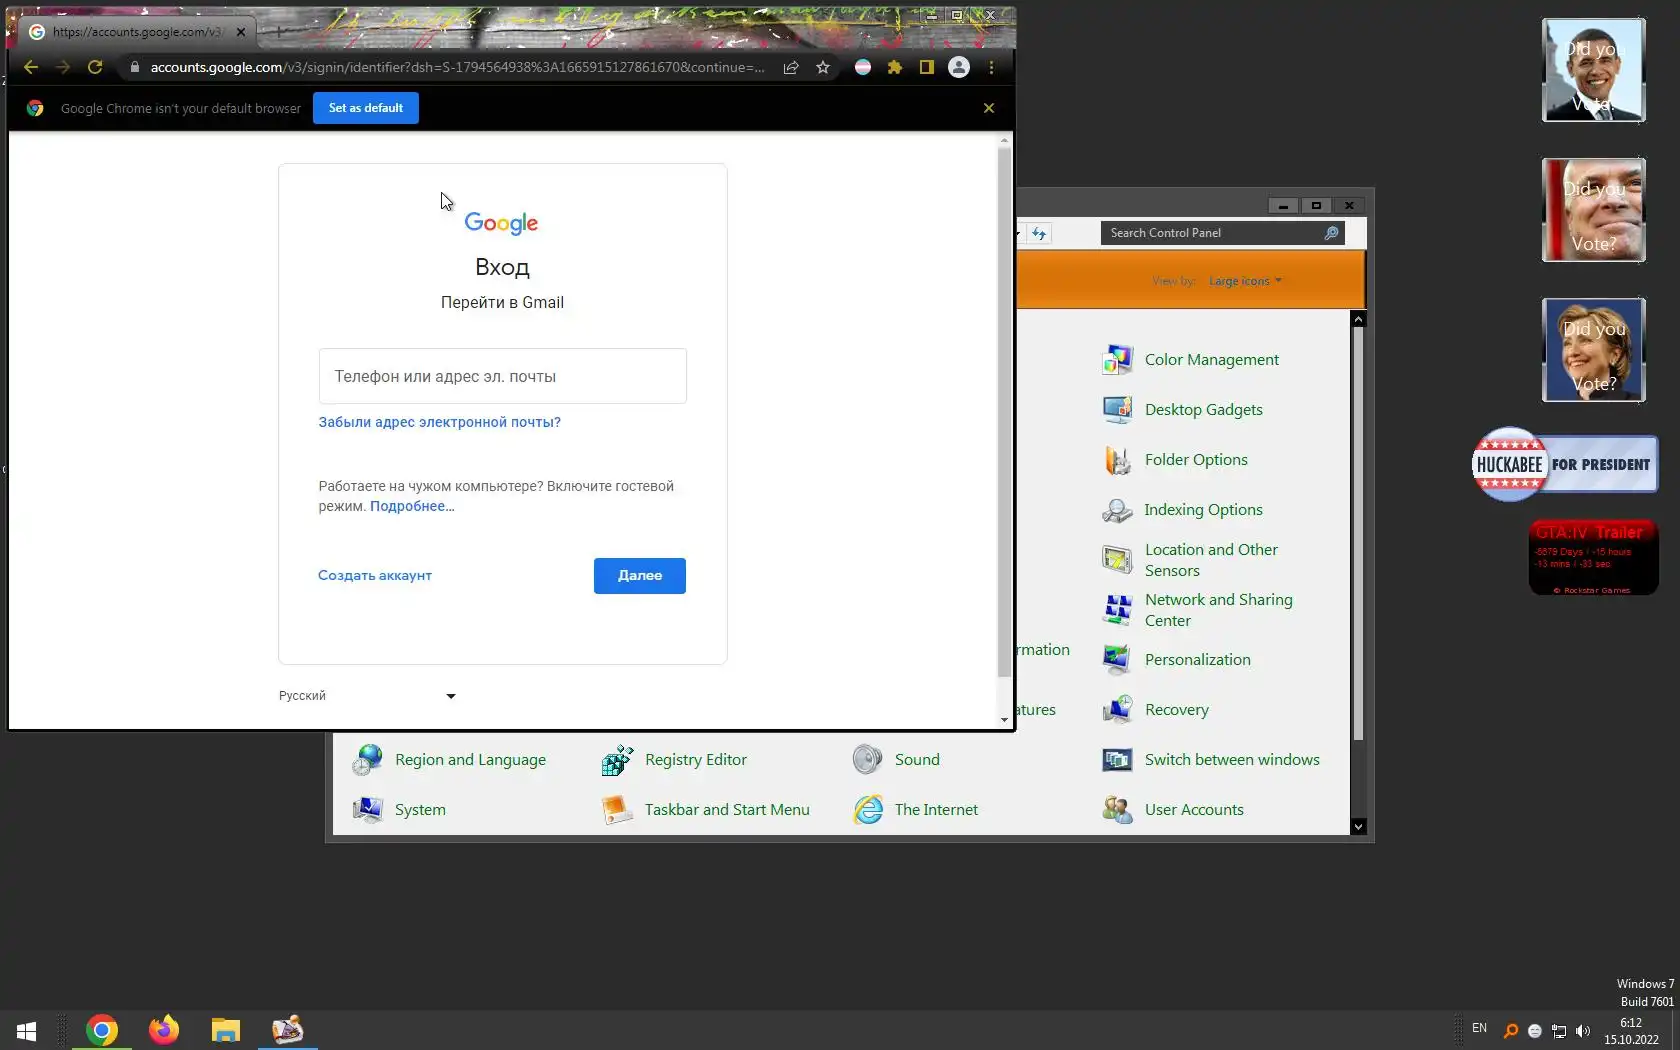Open the Chrome profile avatar icon
The width and height of the screenshot is (1680, 1050).
click(959, 67)
